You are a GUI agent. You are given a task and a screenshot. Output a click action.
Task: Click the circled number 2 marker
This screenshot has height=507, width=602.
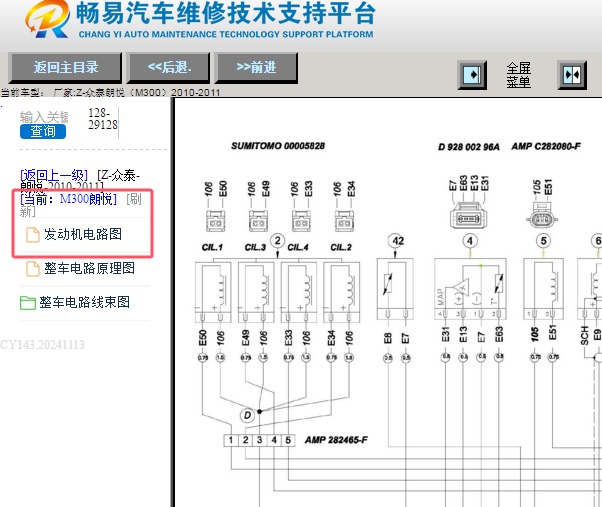[x=278, y=241]
